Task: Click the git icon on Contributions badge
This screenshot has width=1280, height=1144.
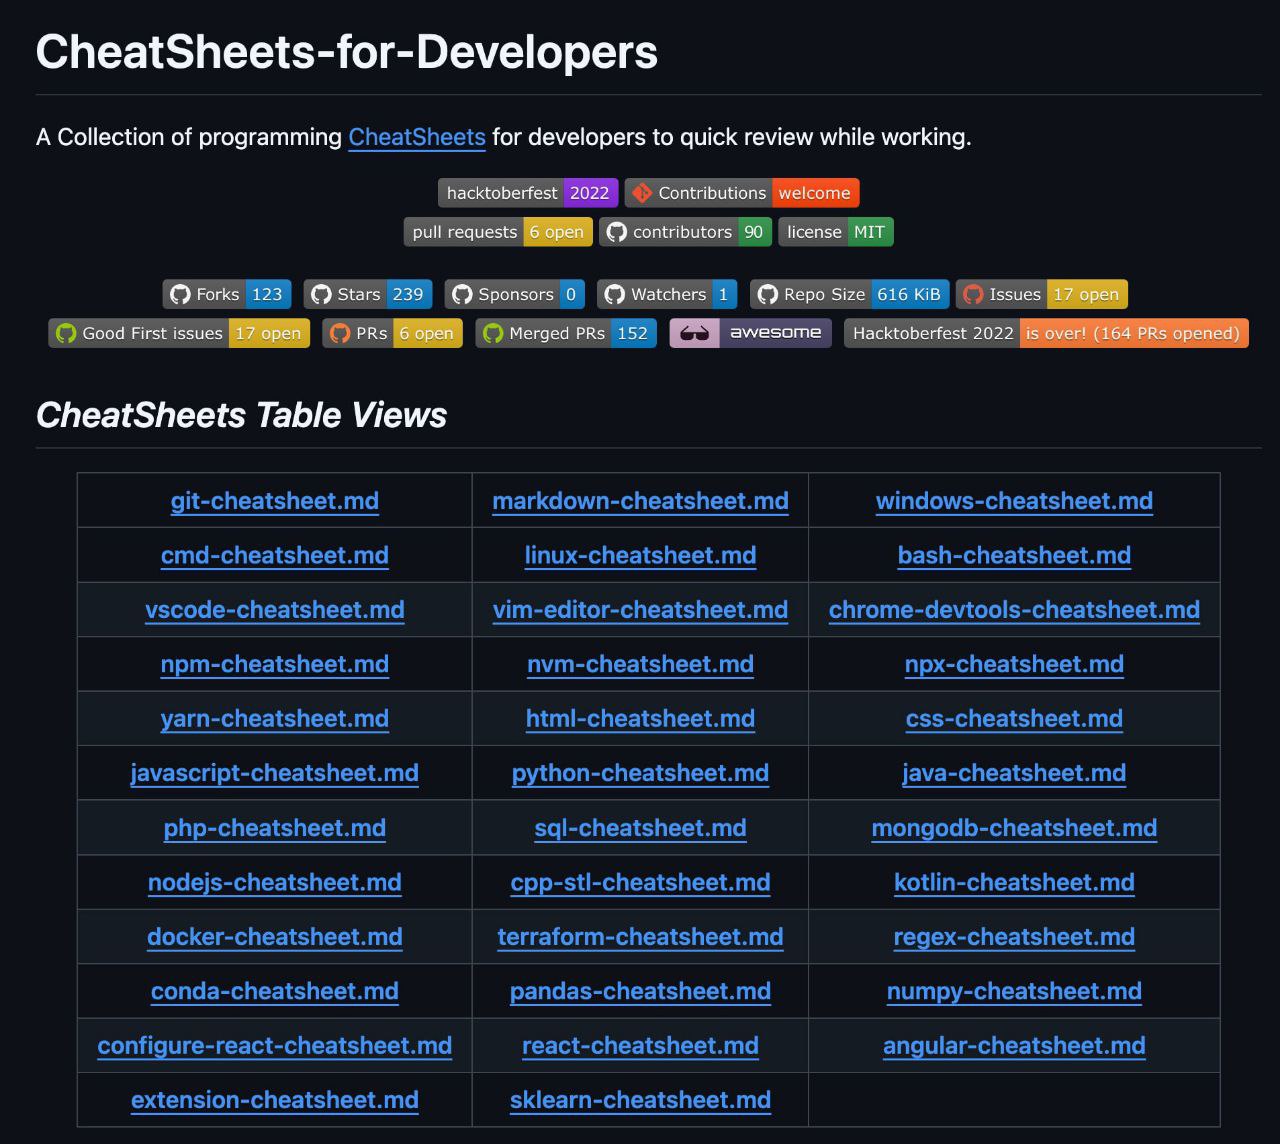Action: click(642, 193)
